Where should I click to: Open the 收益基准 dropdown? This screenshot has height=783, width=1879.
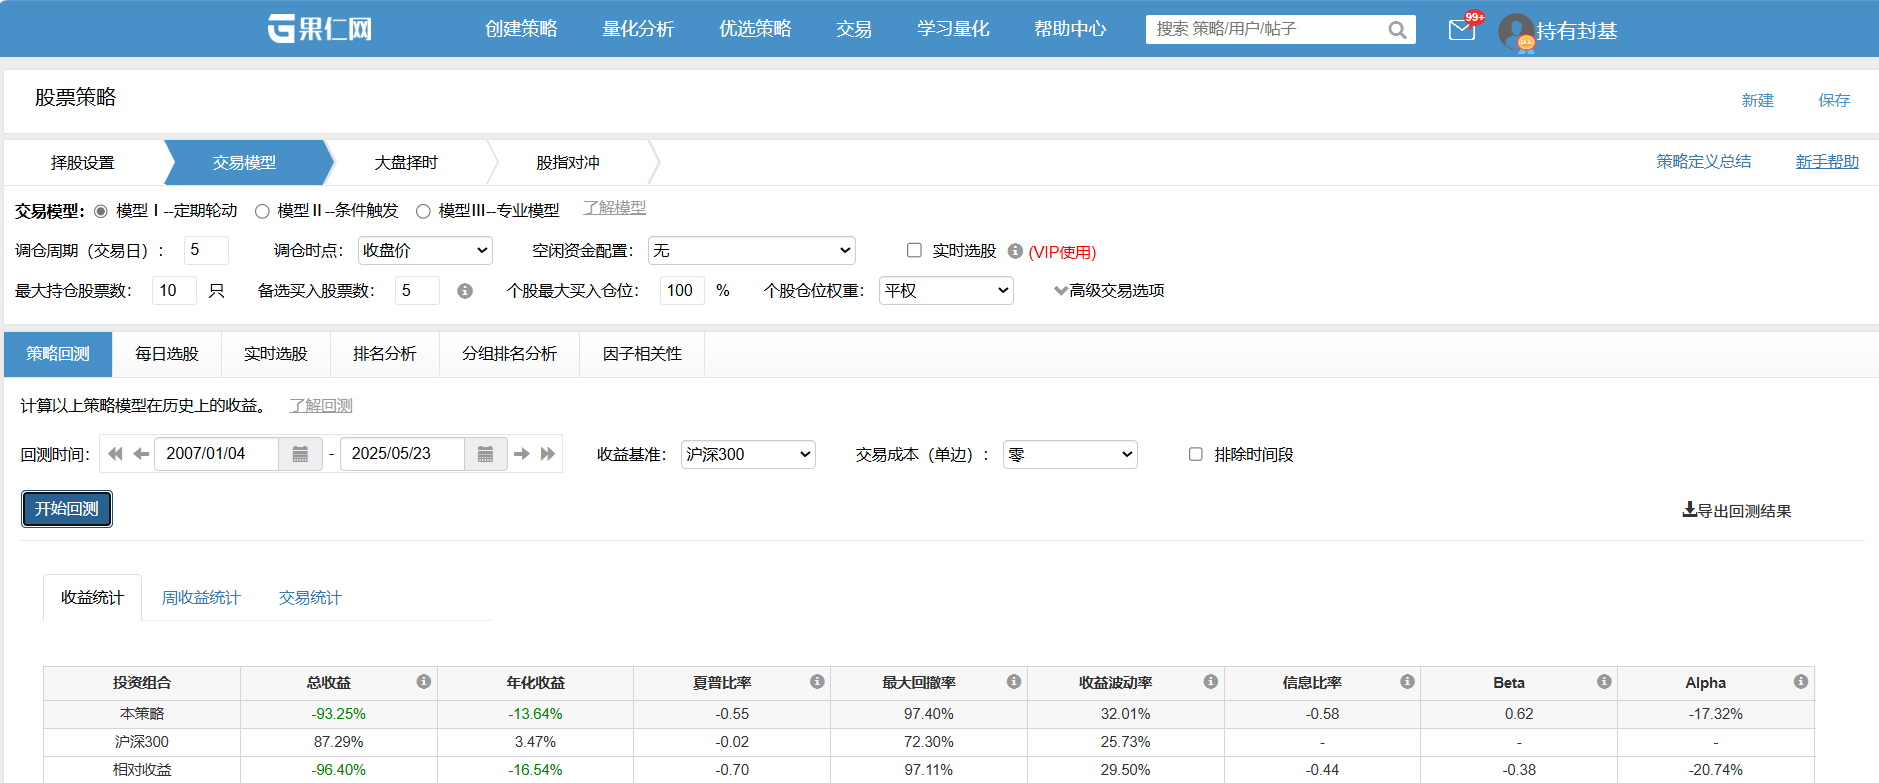tap(747, 454)
